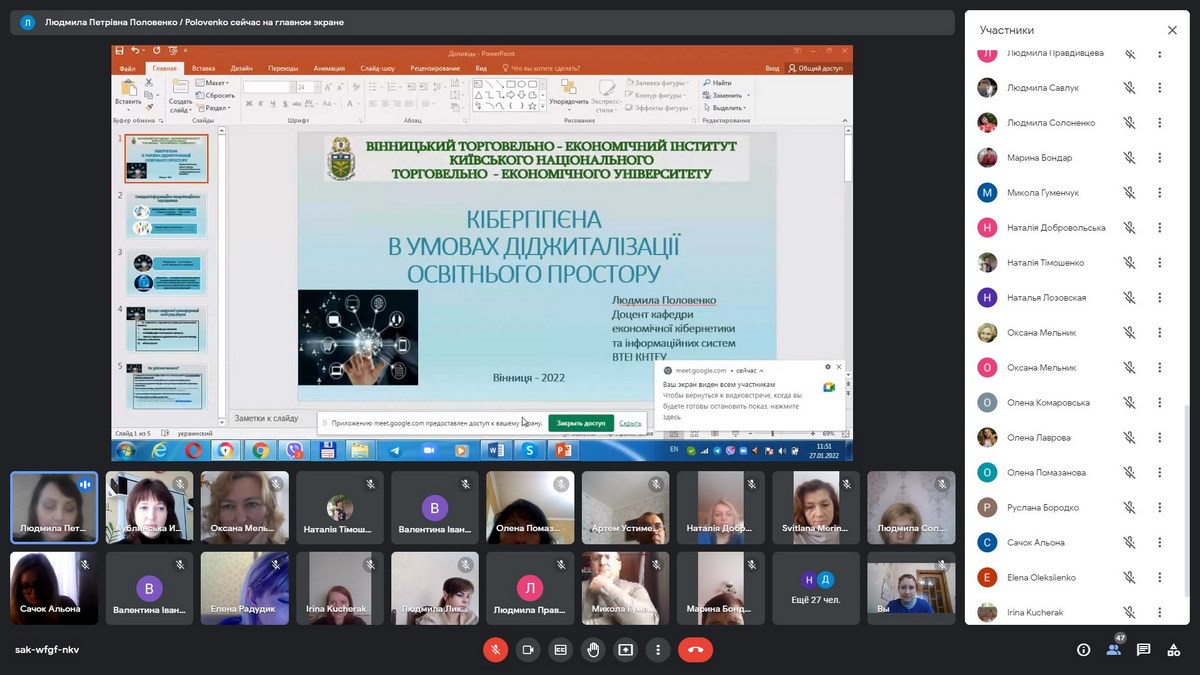Click the present screen icon
The image size is (1200, 675).
coord(626,650)
